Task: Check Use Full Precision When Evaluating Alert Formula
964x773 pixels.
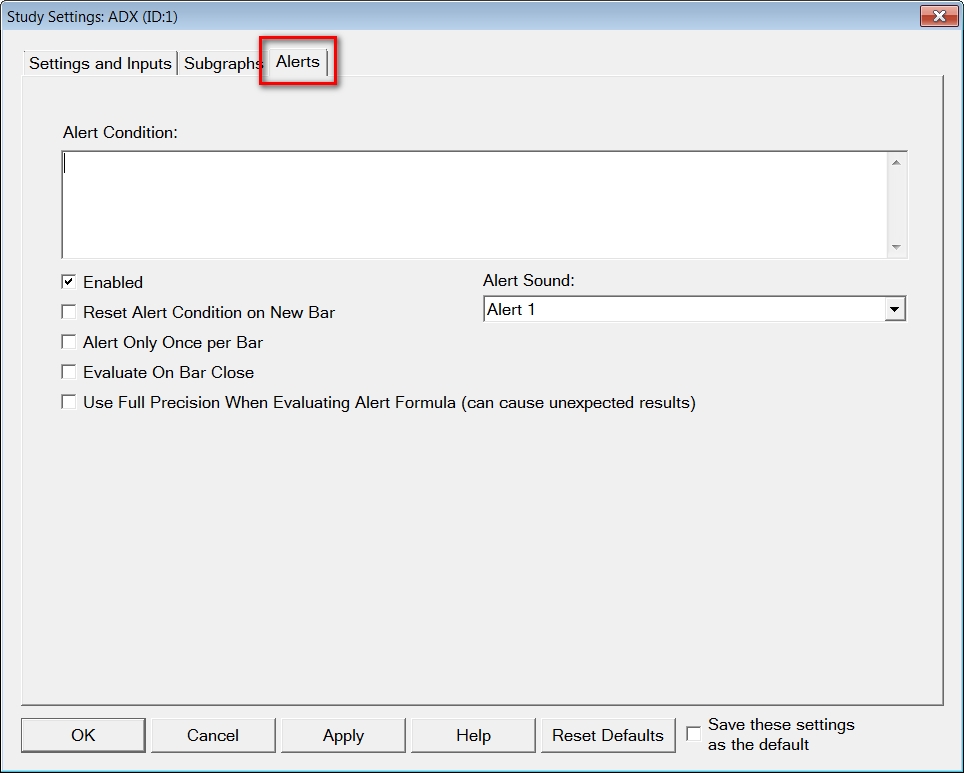Action: [x=69, y=402]
